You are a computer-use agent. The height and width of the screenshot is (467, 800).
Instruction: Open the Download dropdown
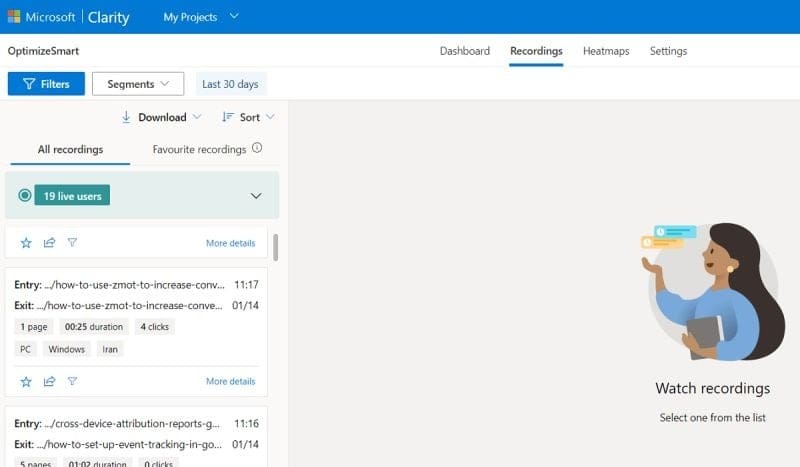coord(161,117)
